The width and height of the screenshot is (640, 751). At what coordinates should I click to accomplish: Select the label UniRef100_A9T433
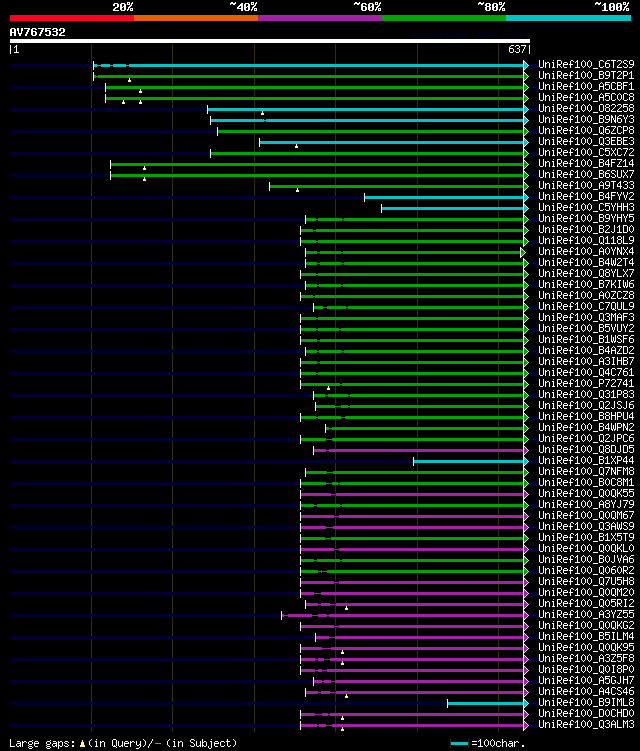[586, 185]
